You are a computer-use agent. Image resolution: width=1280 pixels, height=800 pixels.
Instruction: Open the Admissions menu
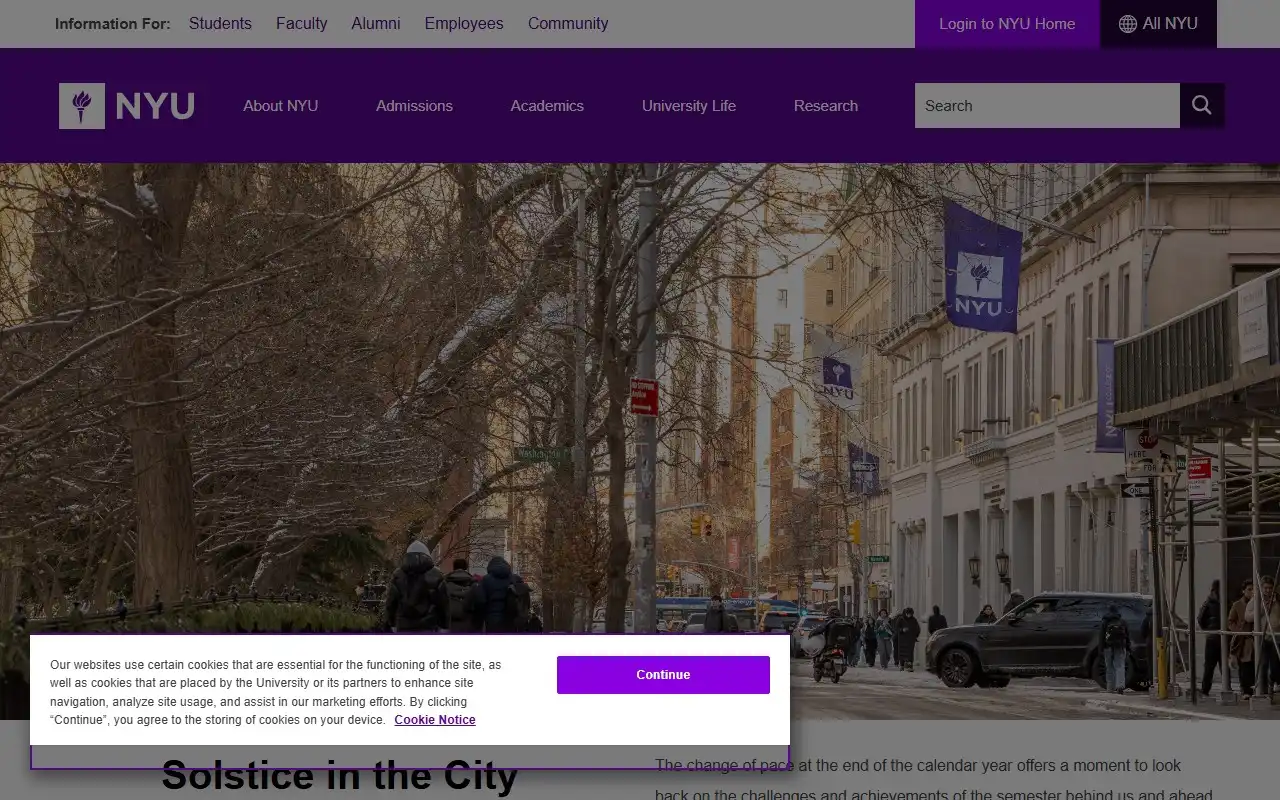click(x=414, y=106)
